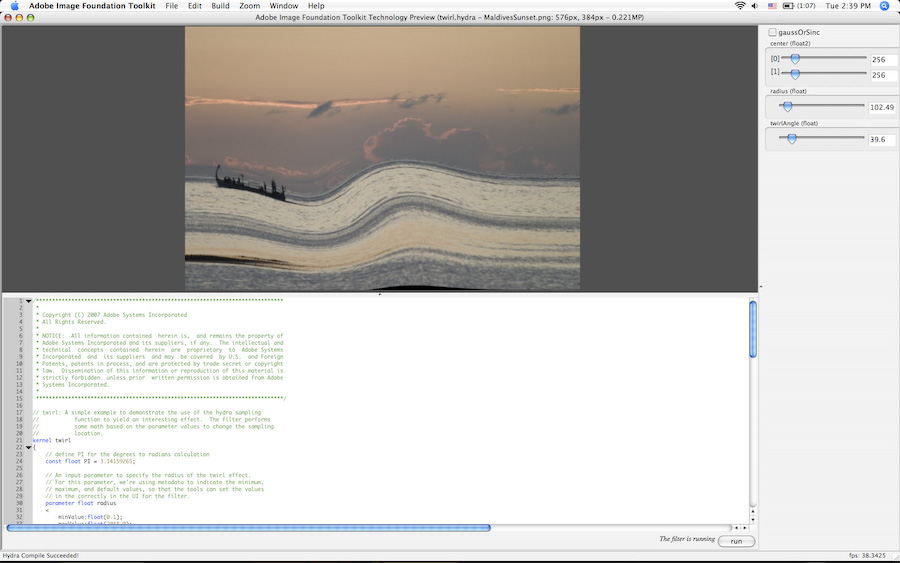
Task: Click the battery status icon
Action: click(790, 6)
